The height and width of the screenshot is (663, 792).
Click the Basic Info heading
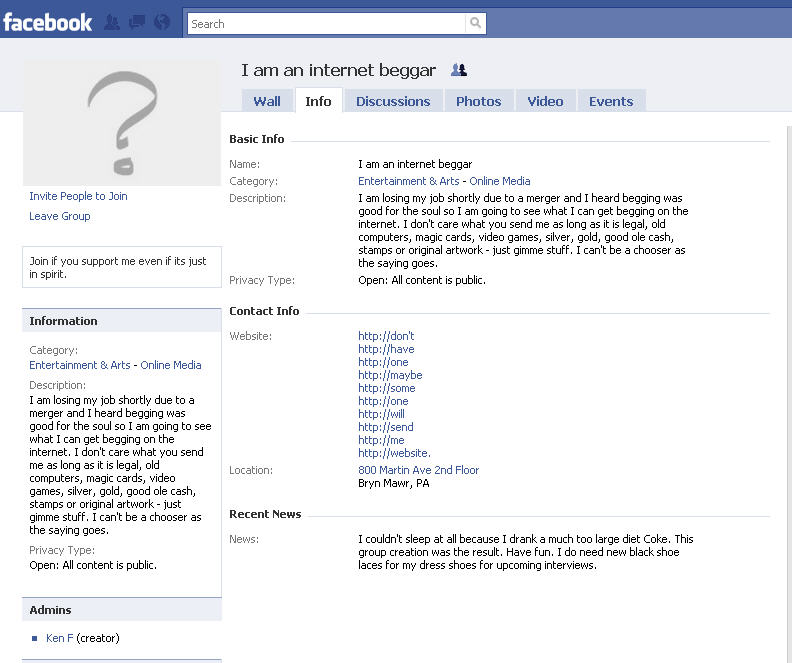tap(257, 139)
